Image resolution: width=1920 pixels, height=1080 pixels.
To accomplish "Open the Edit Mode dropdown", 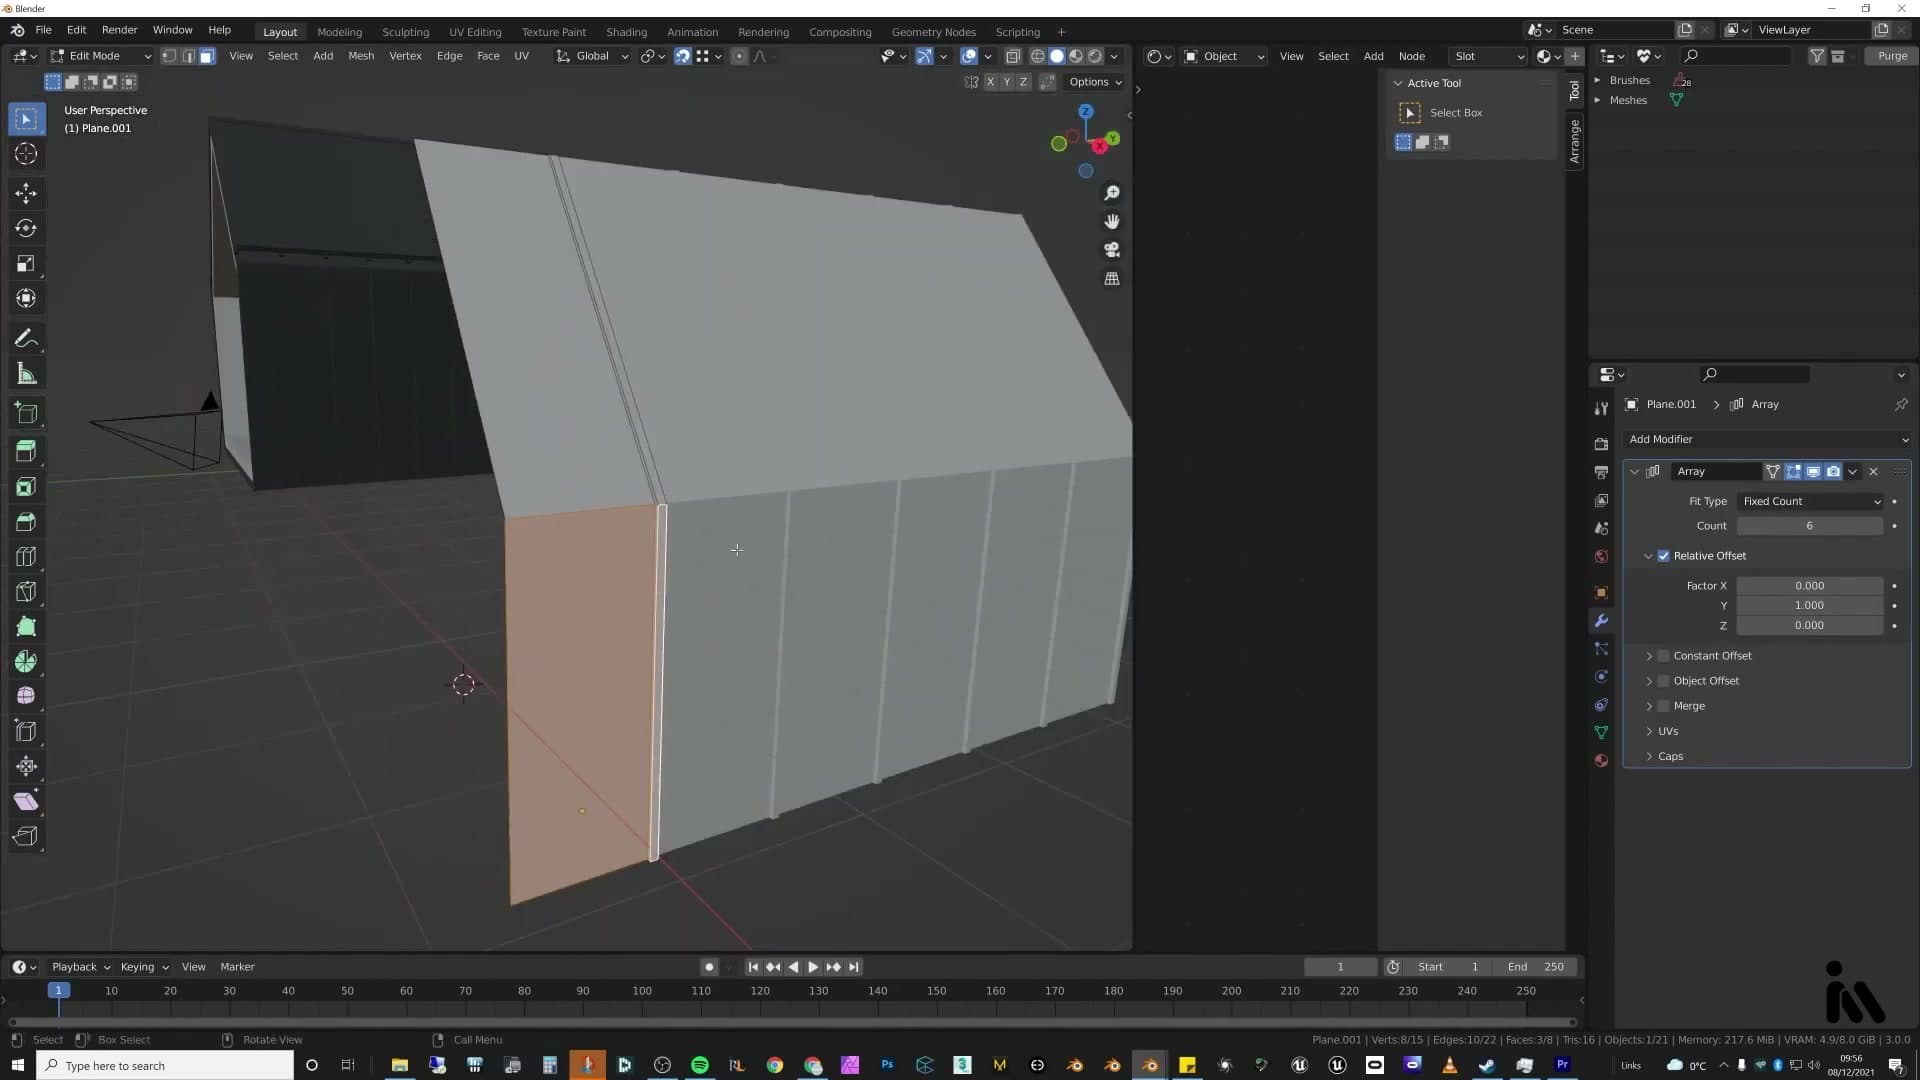I will [100, 56].
